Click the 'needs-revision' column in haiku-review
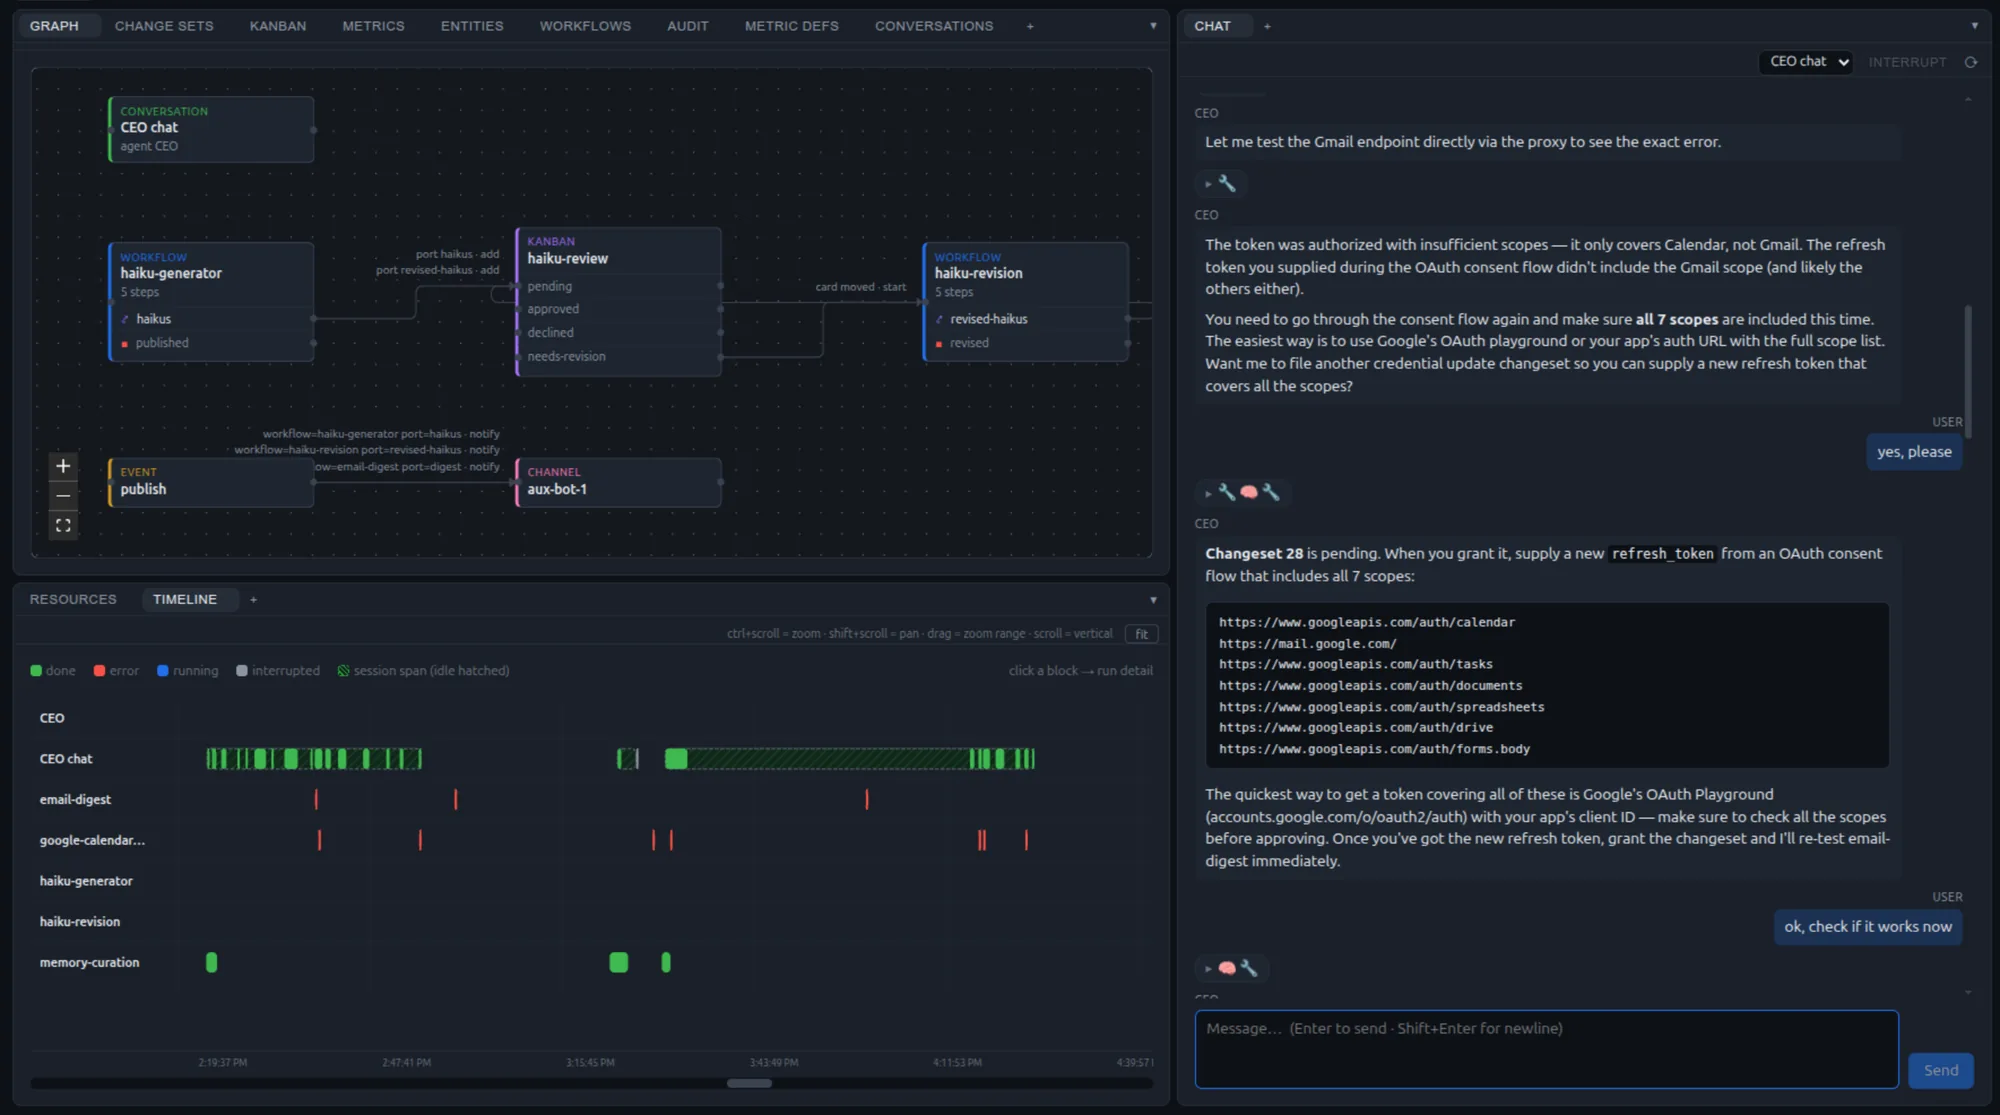The width and height of the screenshot is (2000, 1115). [x=618, y=356]
